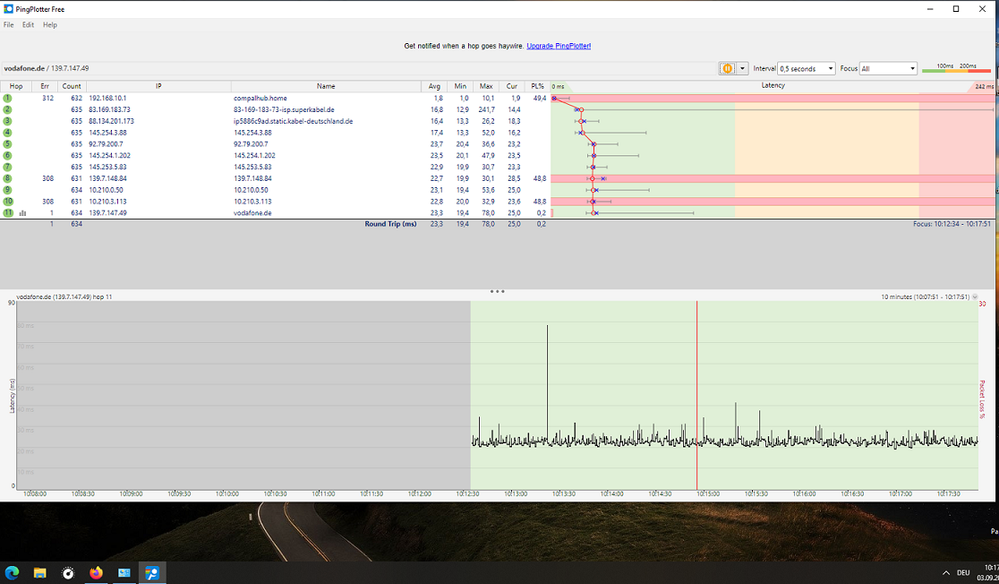999x584 pixels.
Task: Click the hop 11 icon for vodafone.de
Action: point(7,212)
